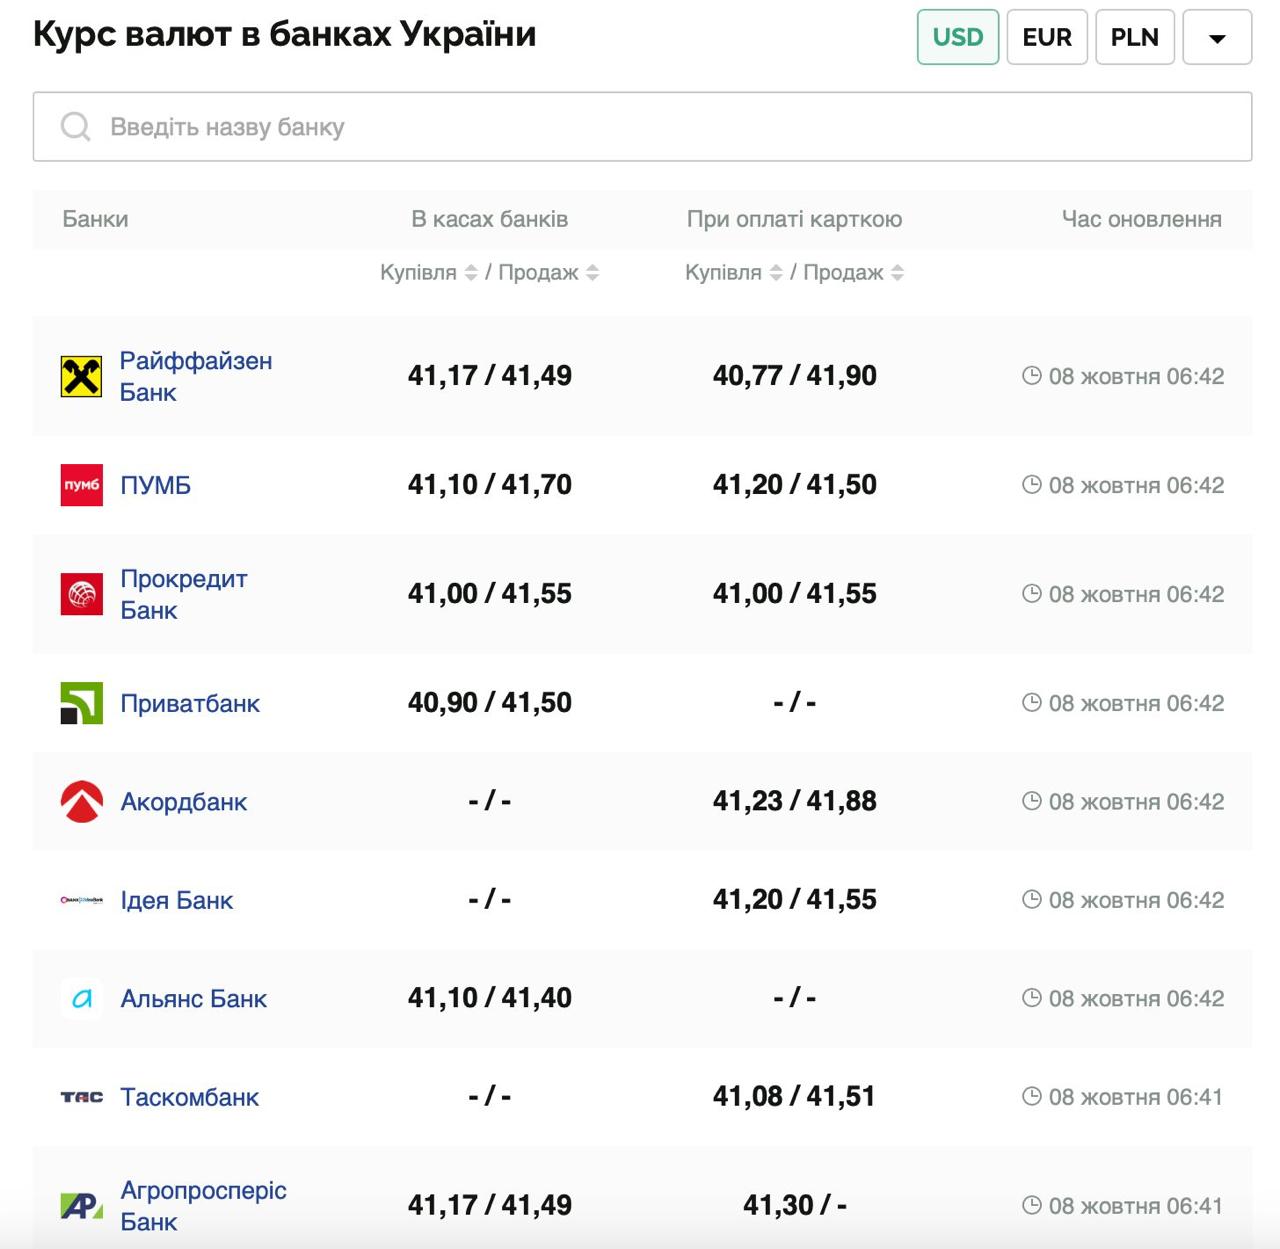Open the Приватбанк bank link
The width and height of the screenshot is (1280, 1249).
(190, 704)
